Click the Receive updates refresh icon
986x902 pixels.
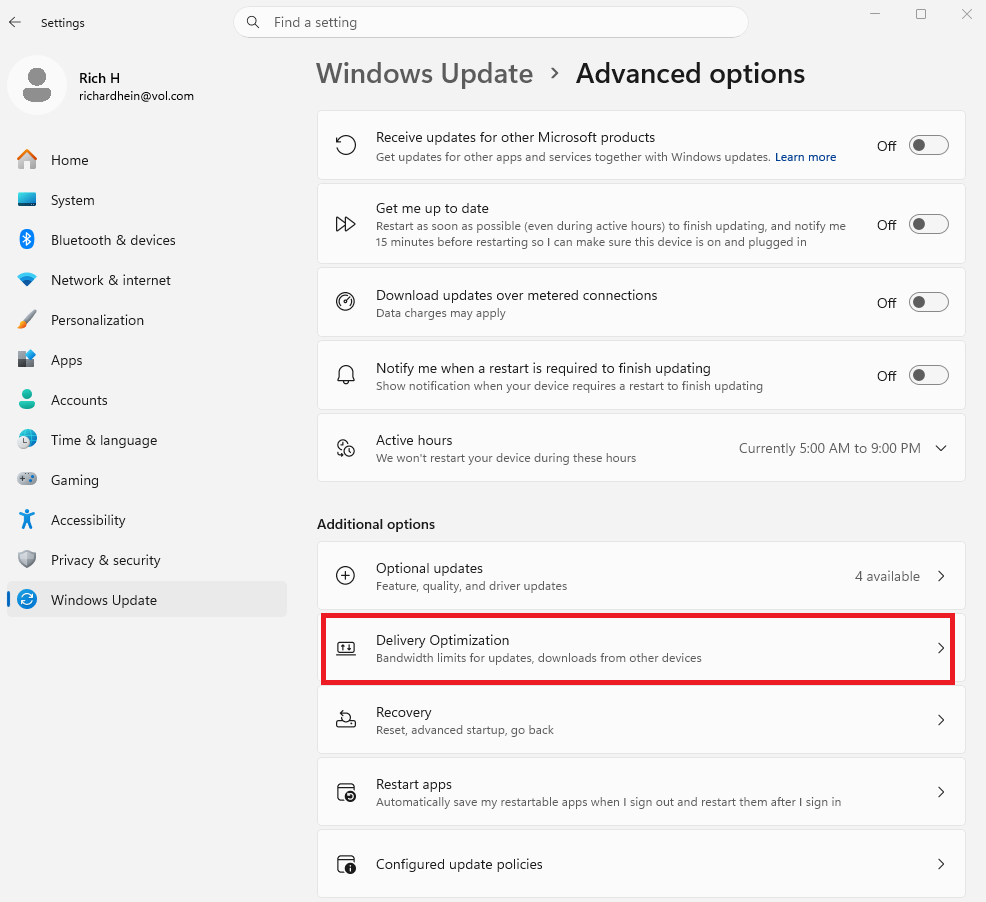pyautogui.click(x=345, y=145)
